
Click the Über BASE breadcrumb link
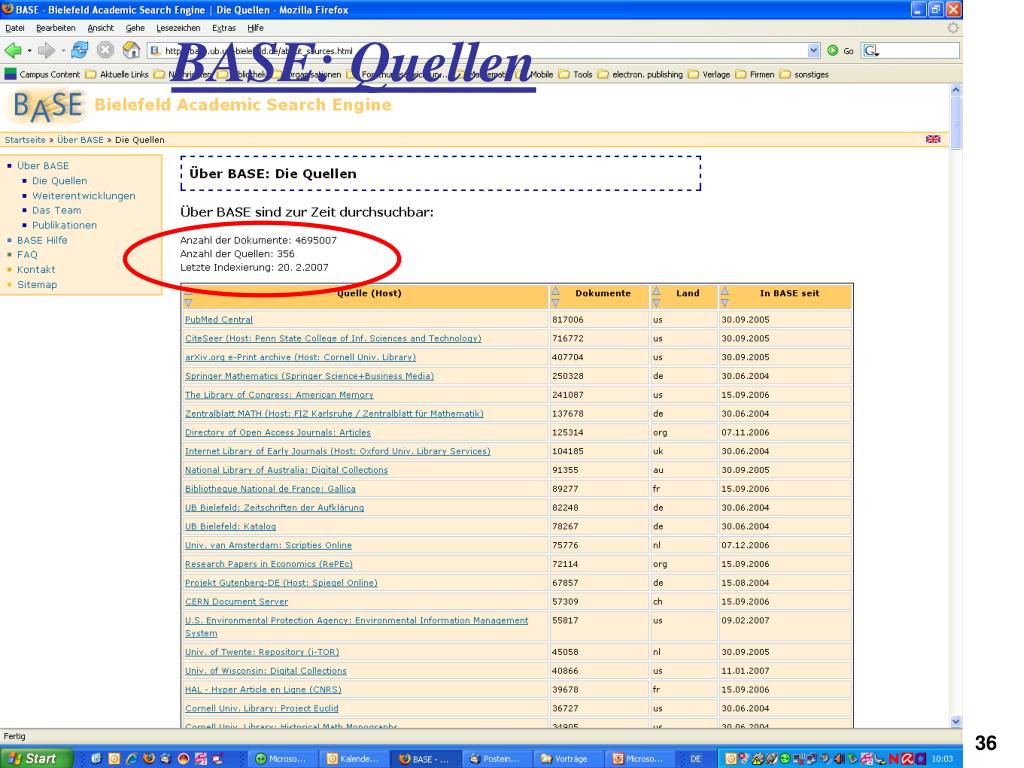80,140
